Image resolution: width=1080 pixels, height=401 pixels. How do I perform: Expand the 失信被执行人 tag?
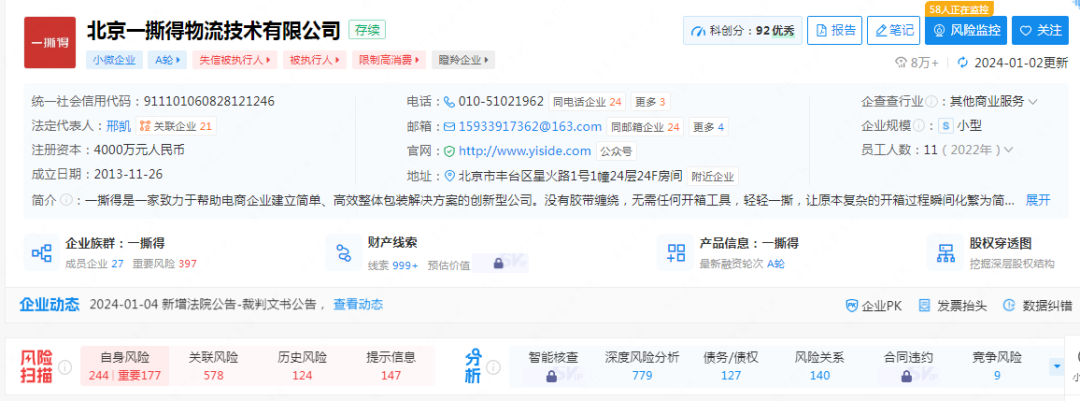(x=234, y=60)
